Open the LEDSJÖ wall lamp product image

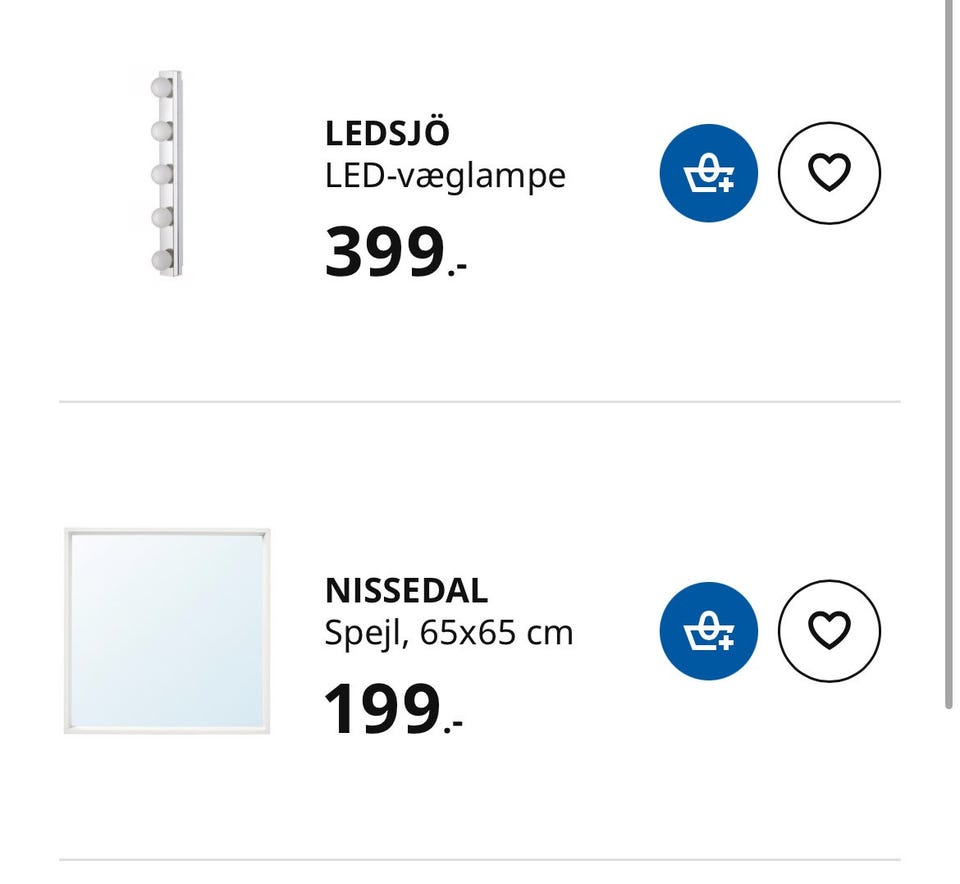(167, 173)
